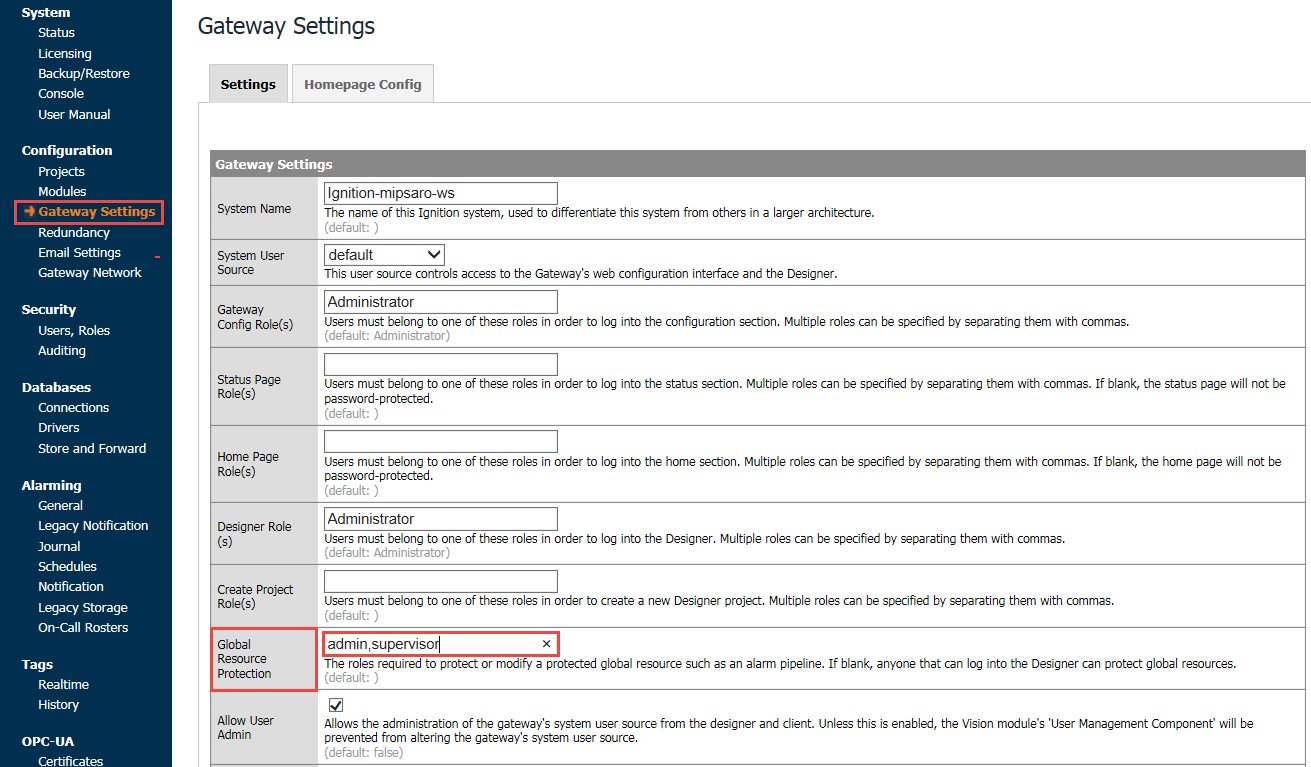Navigate to database Connections
The image size is (1311, 767).
pos(74,407)
